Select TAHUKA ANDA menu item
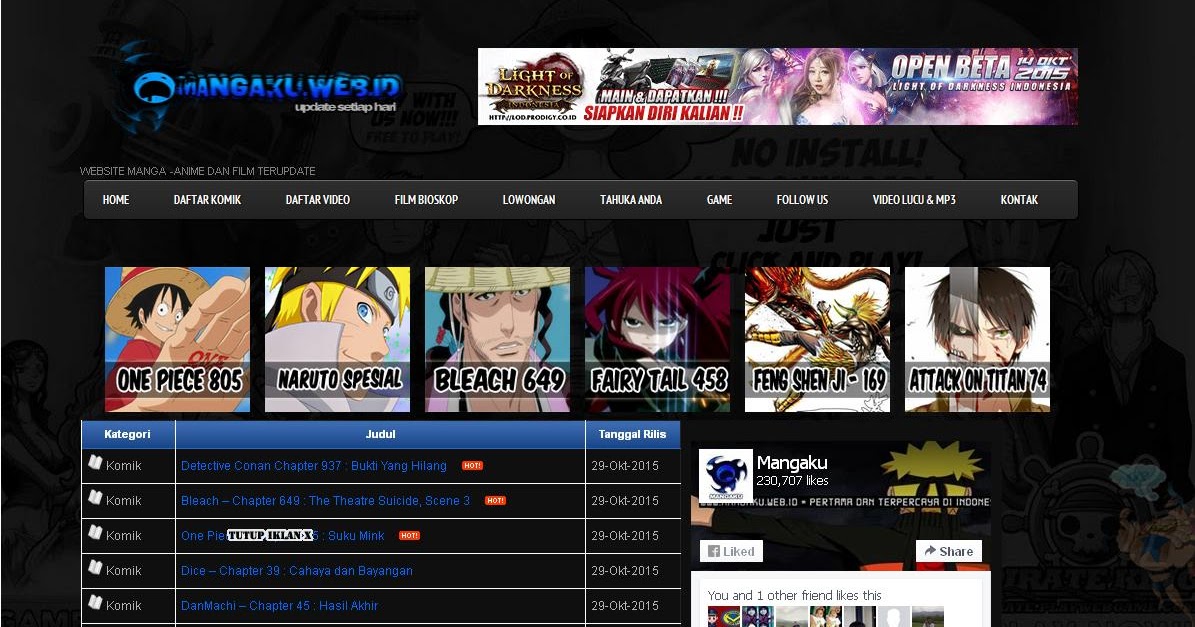 (631, 200)
